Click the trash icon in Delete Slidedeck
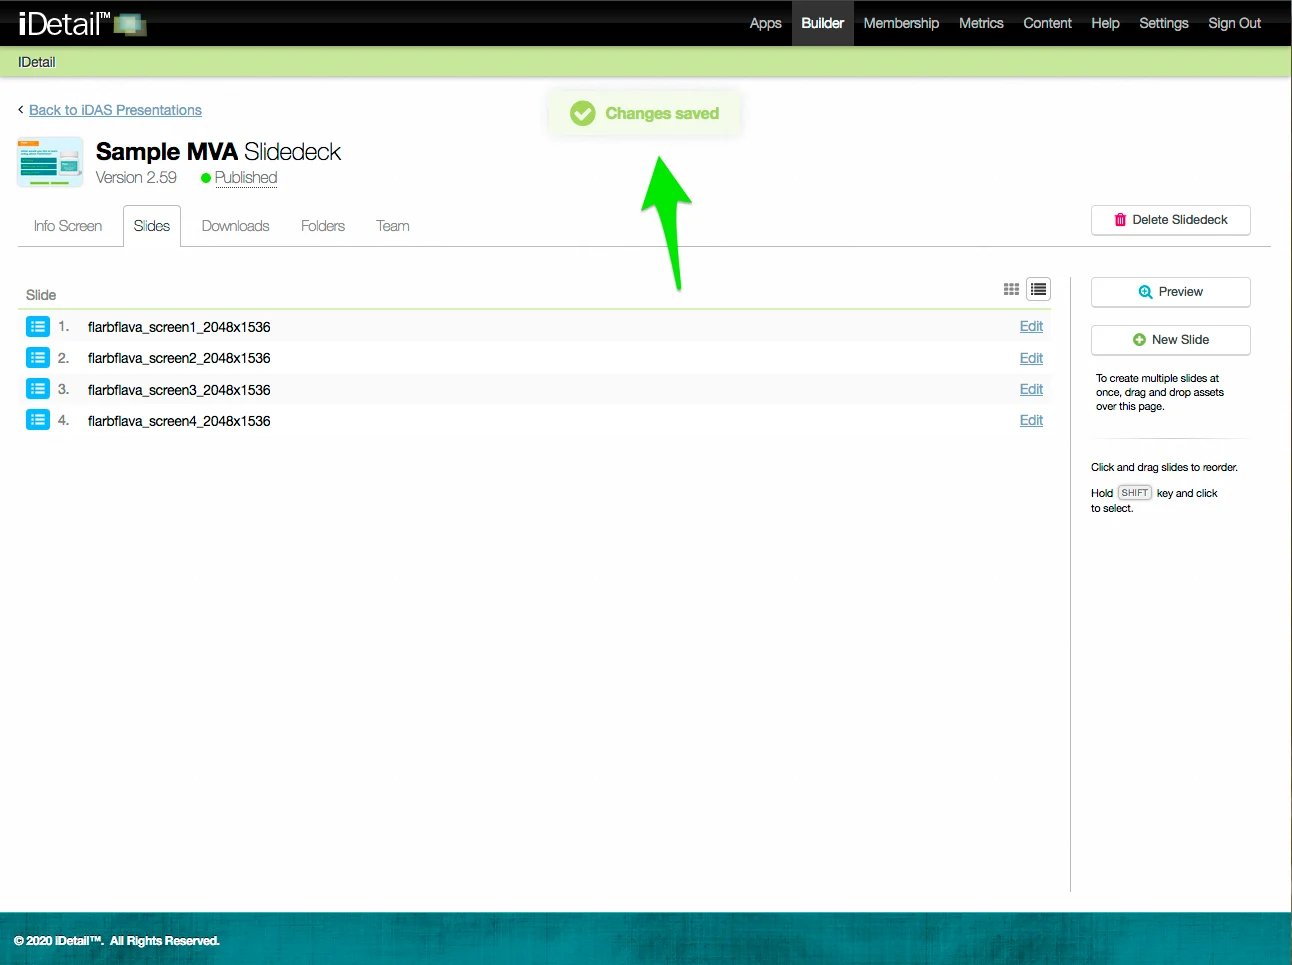 tap(1121, 220)
